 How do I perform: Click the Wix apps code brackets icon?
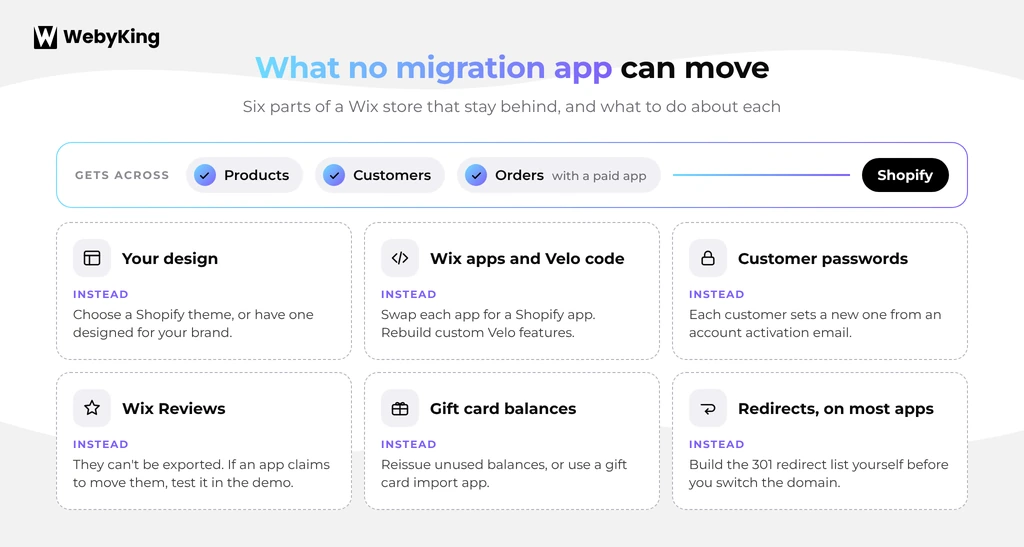(x=400, y=258)
